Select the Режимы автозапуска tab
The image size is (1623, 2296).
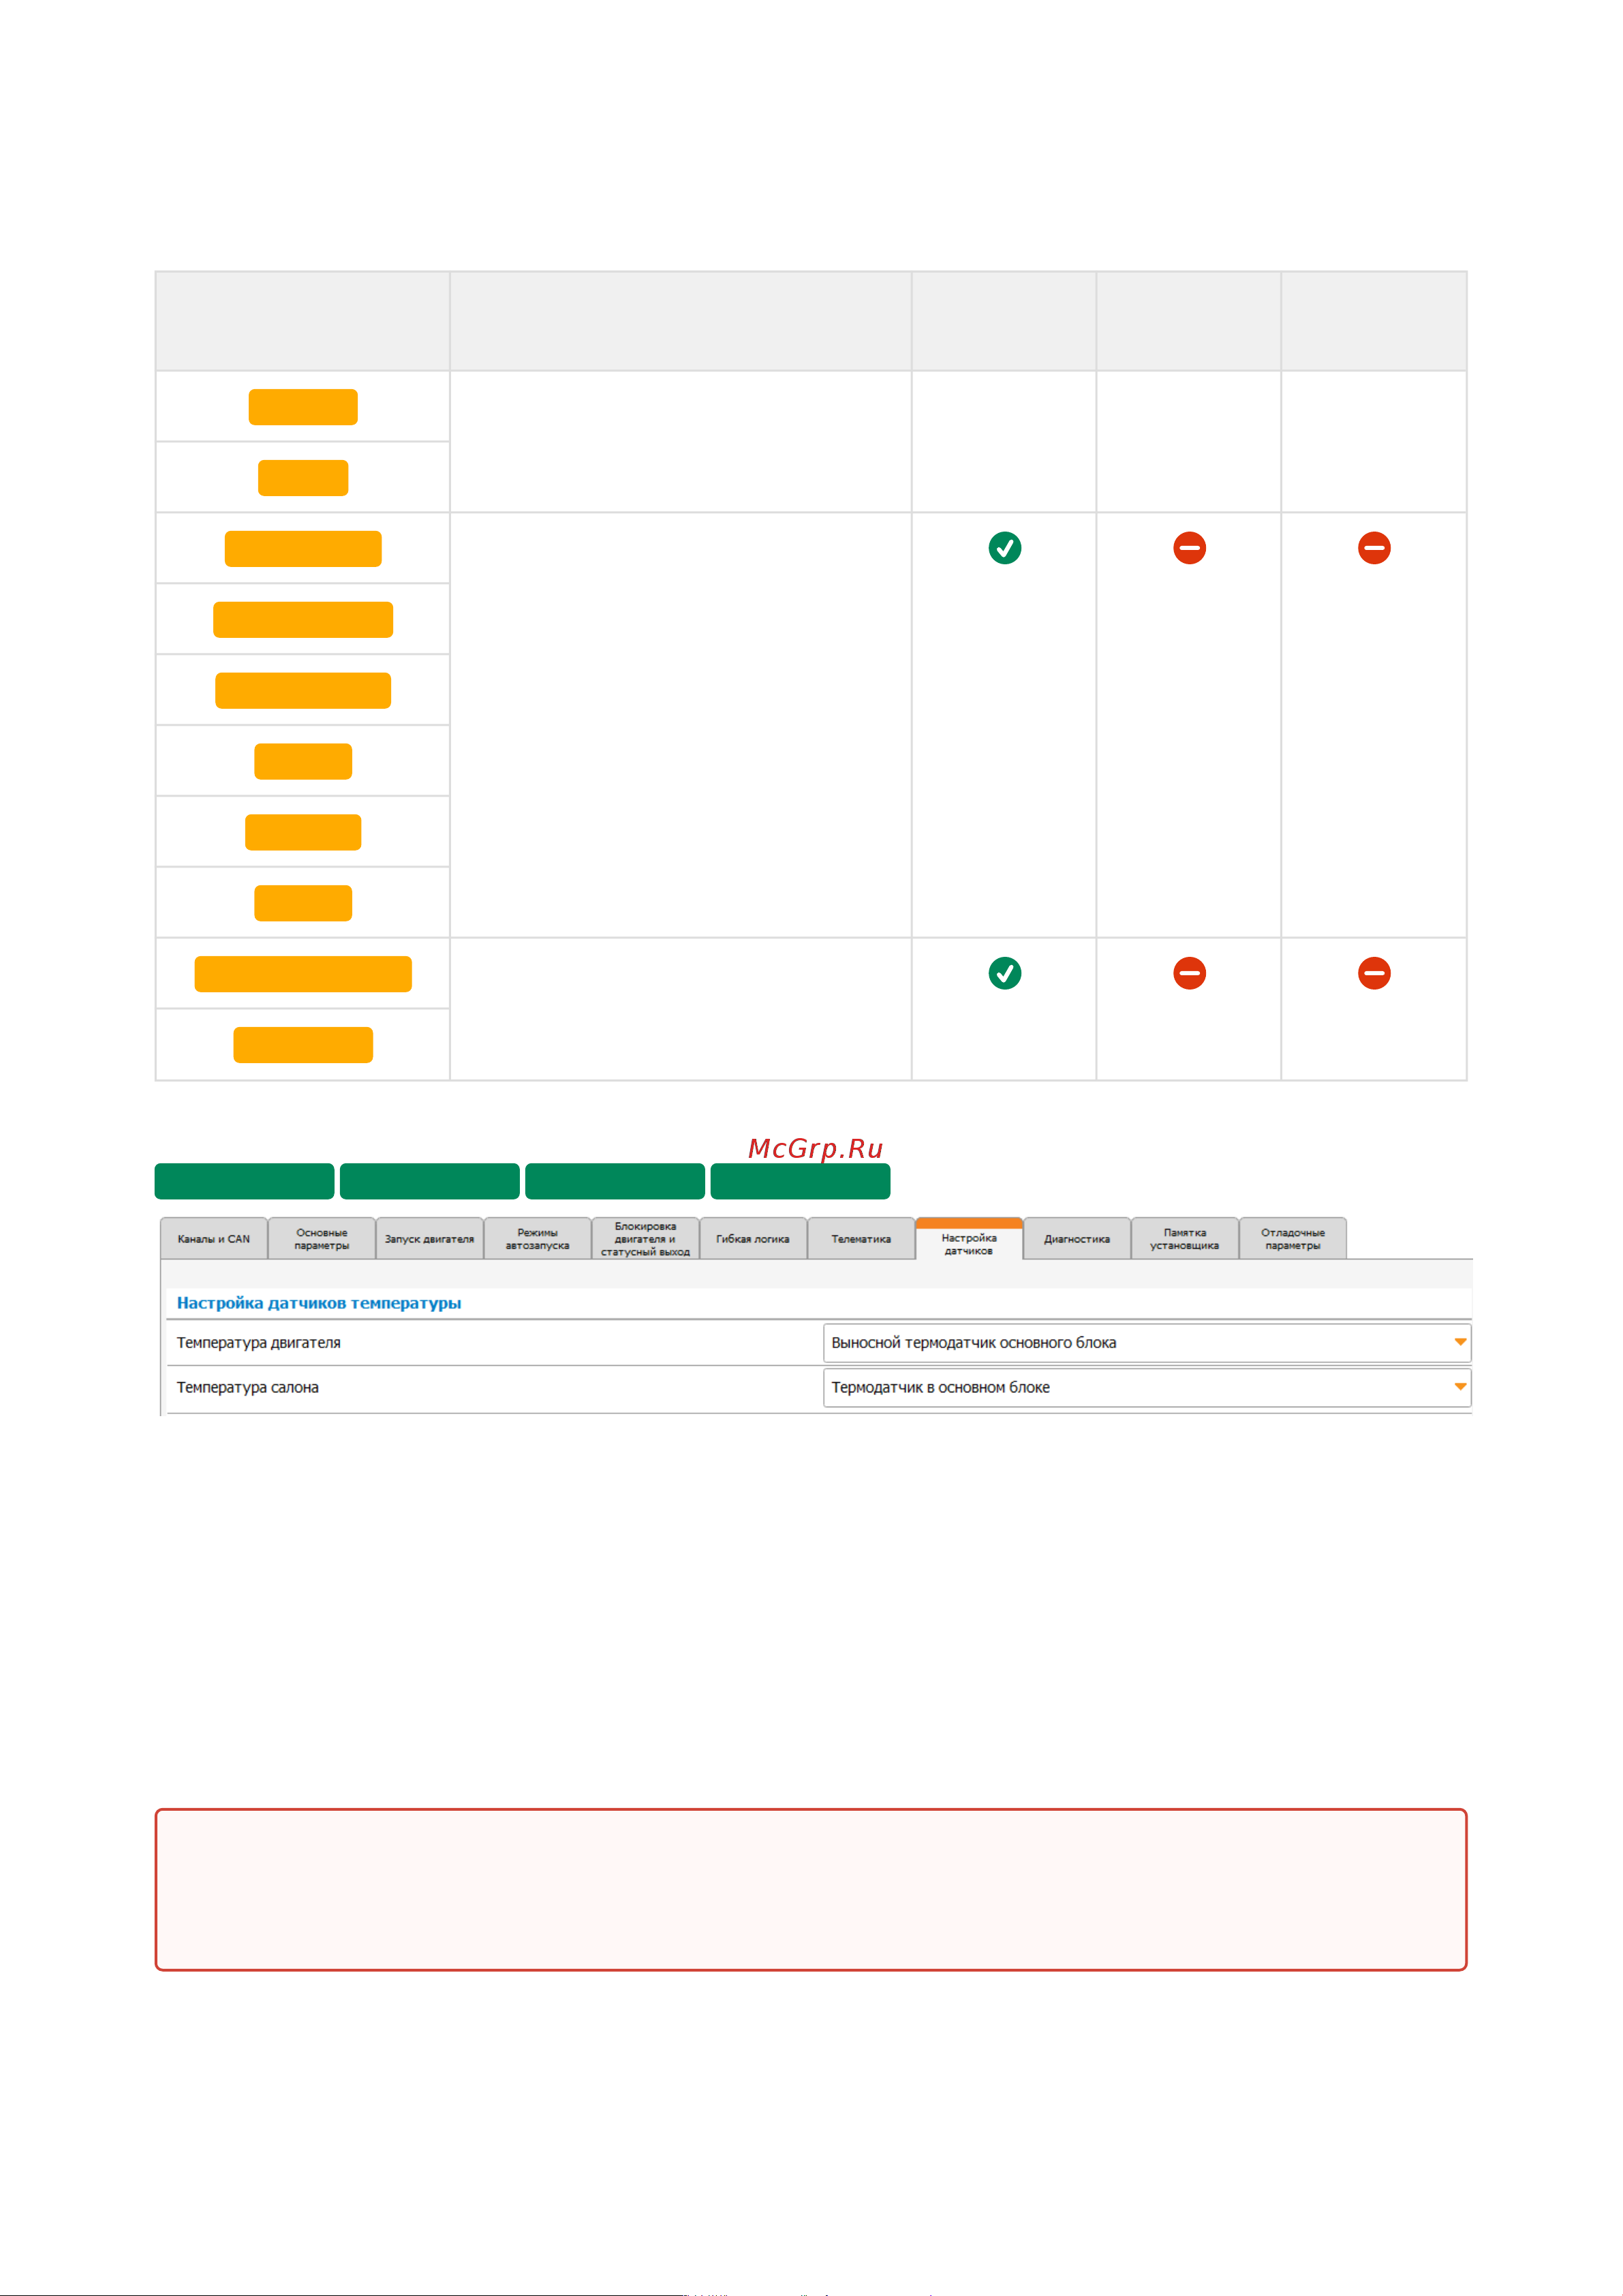(538, 1238)
